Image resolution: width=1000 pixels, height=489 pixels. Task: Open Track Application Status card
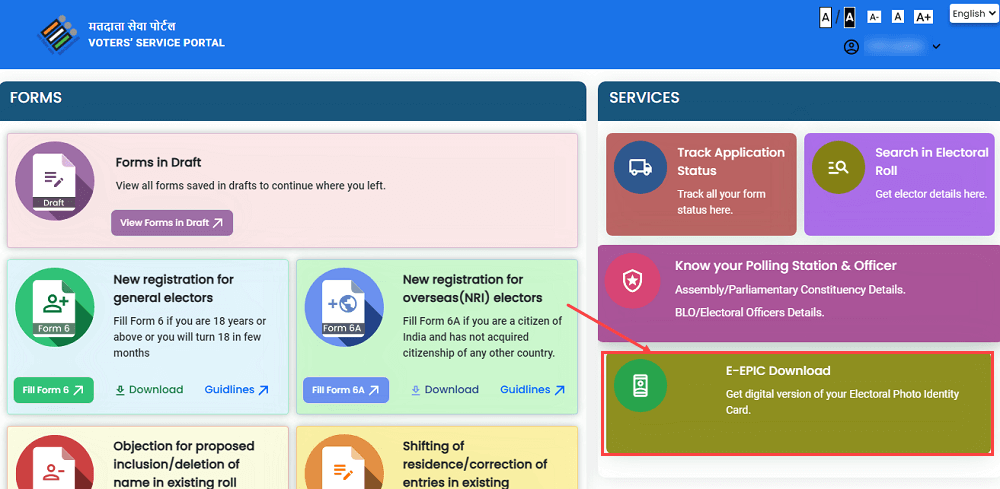702,184
